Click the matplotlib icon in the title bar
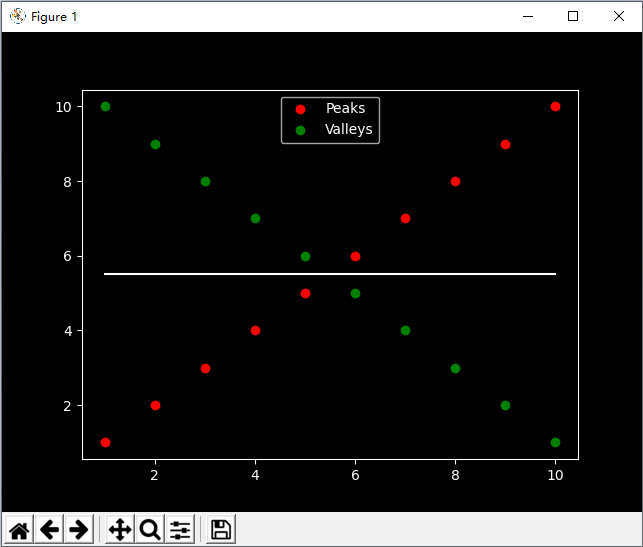This screenshot has width=643, height=547. 18,16
